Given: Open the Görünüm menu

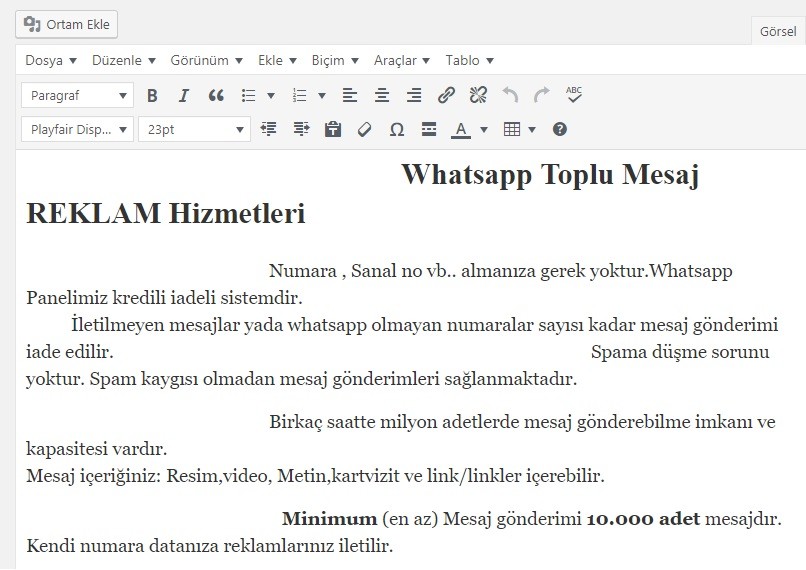Looking at the screenshot, I should coord(206,60).
